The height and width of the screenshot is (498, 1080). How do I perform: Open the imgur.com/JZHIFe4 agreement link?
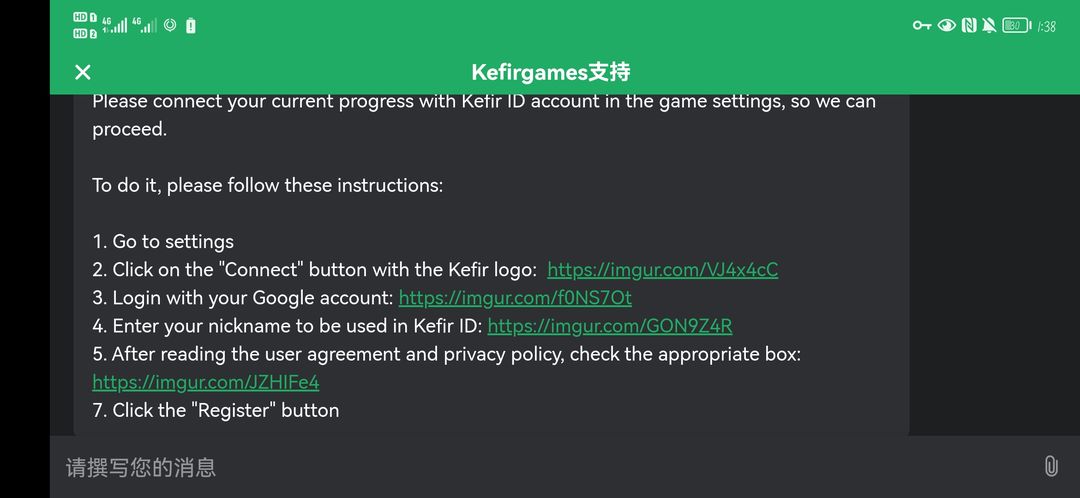[205, 382]
